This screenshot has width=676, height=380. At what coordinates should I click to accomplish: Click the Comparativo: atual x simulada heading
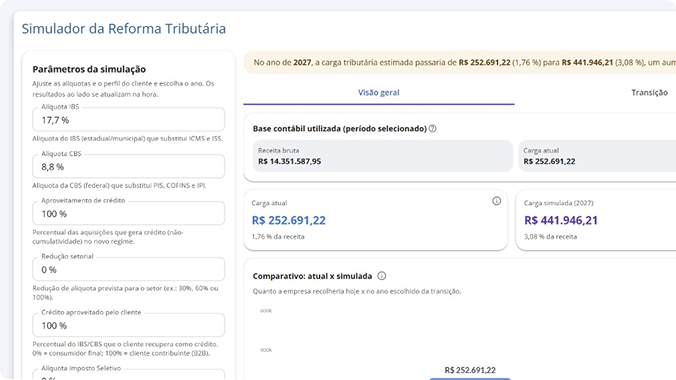pyautogui.click(x=312, y=276)
